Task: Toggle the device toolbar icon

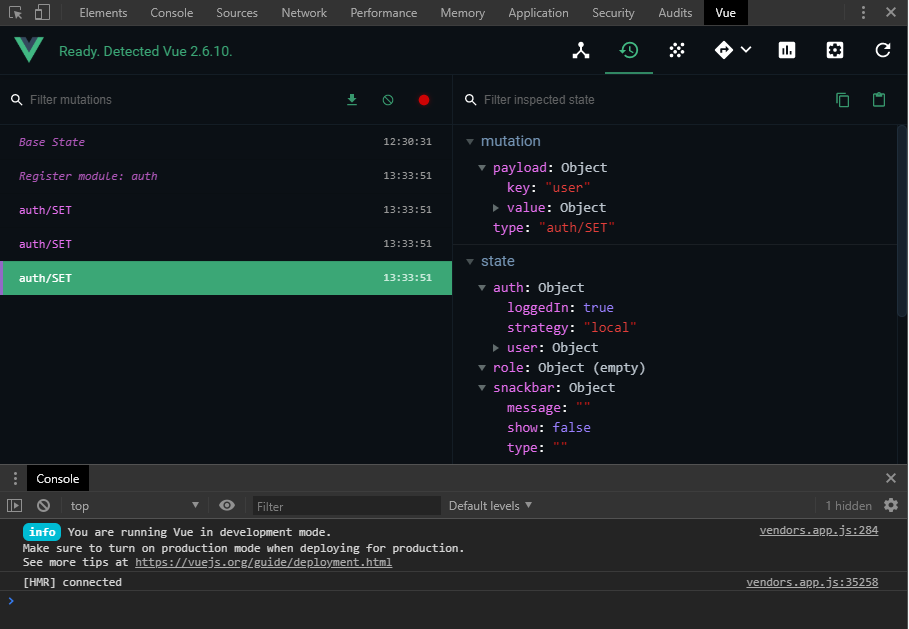Action: (42, 12)
